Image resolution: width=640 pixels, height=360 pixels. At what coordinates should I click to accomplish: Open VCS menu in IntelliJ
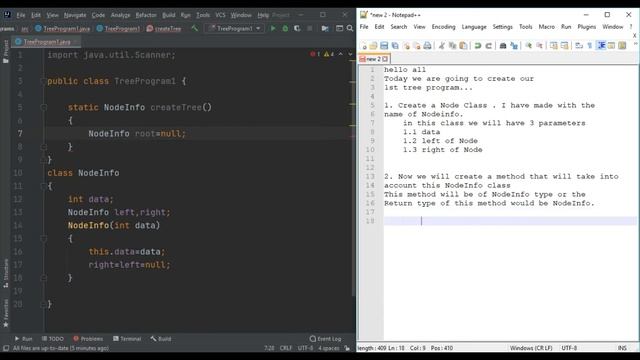[x=220, y=15]
